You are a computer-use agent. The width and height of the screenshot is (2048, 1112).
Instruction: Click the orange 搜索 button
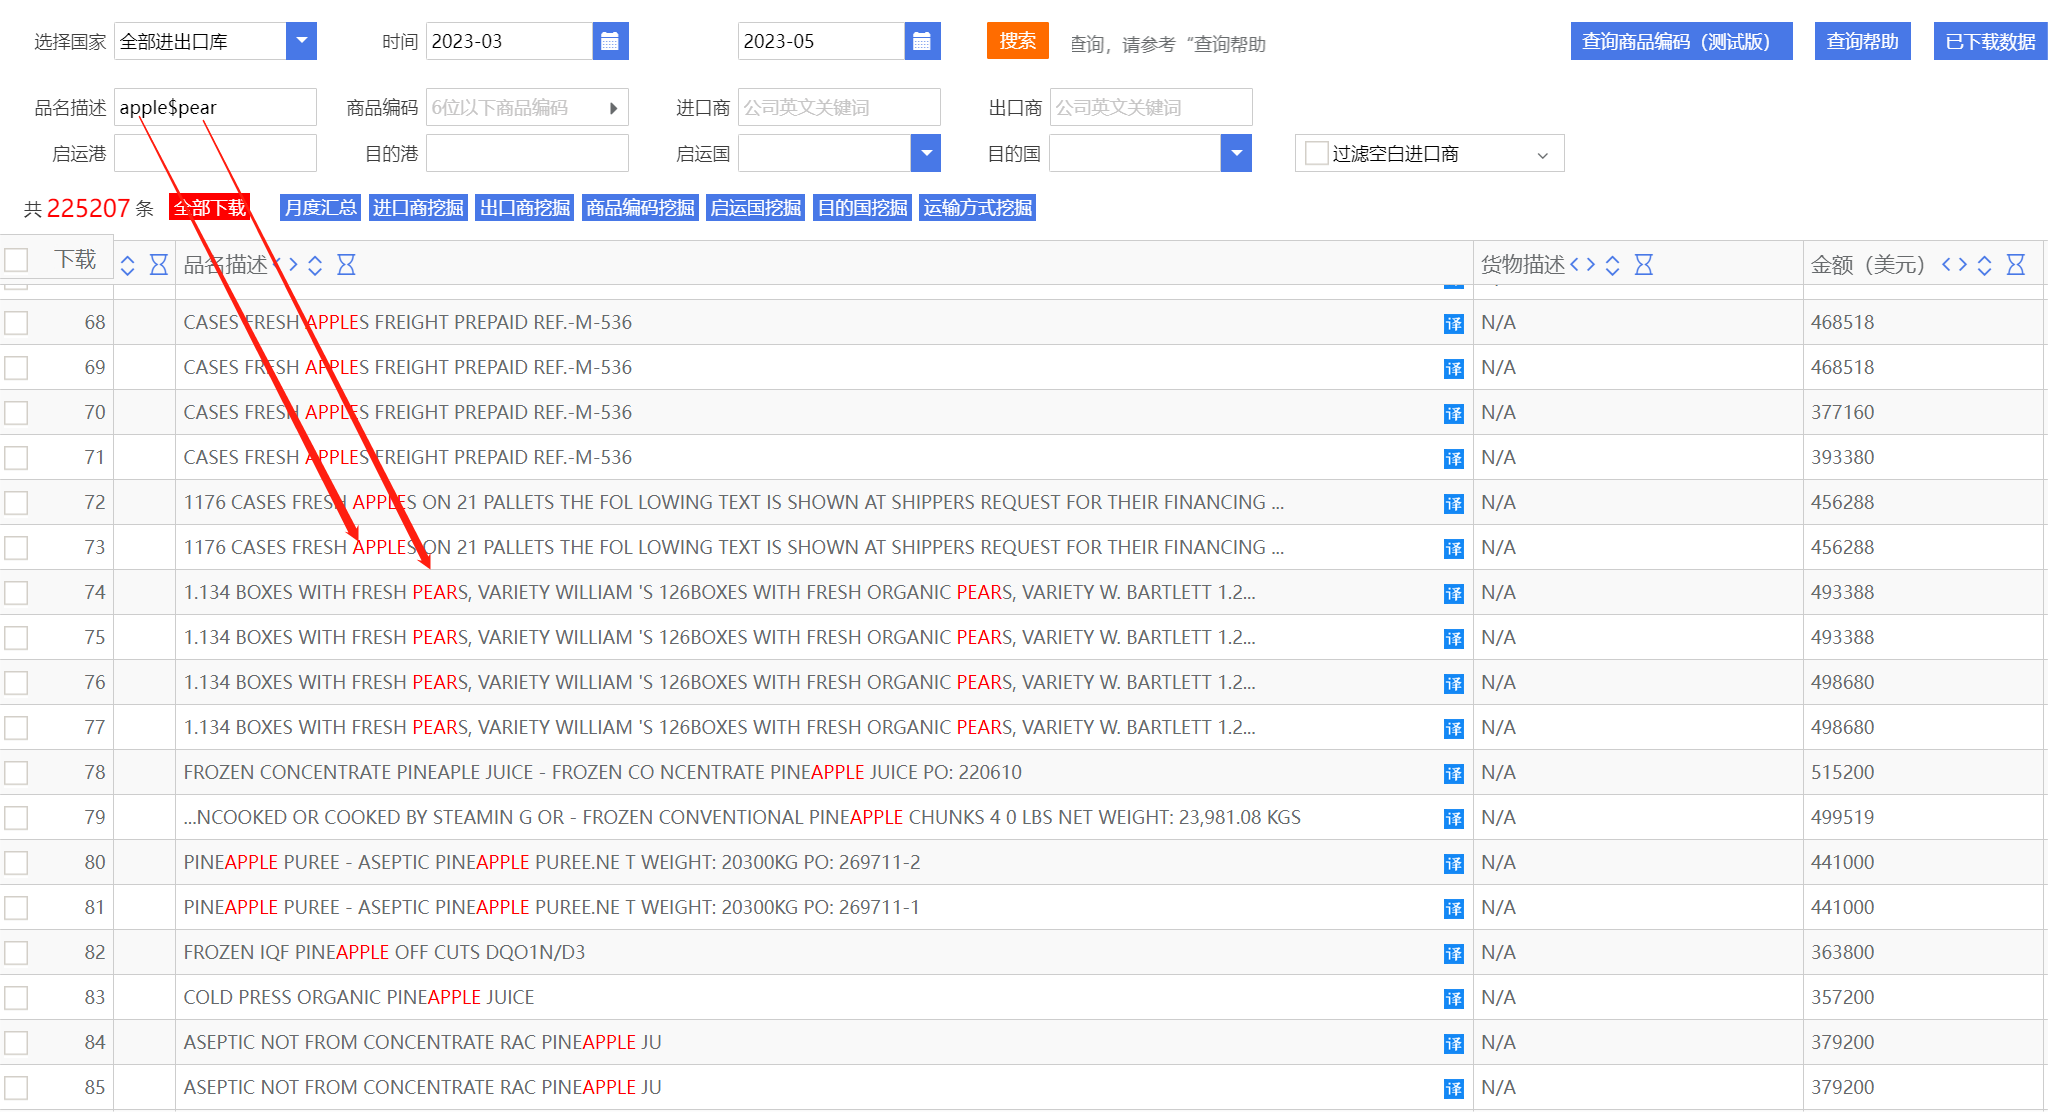click(x=1017, y=41)
